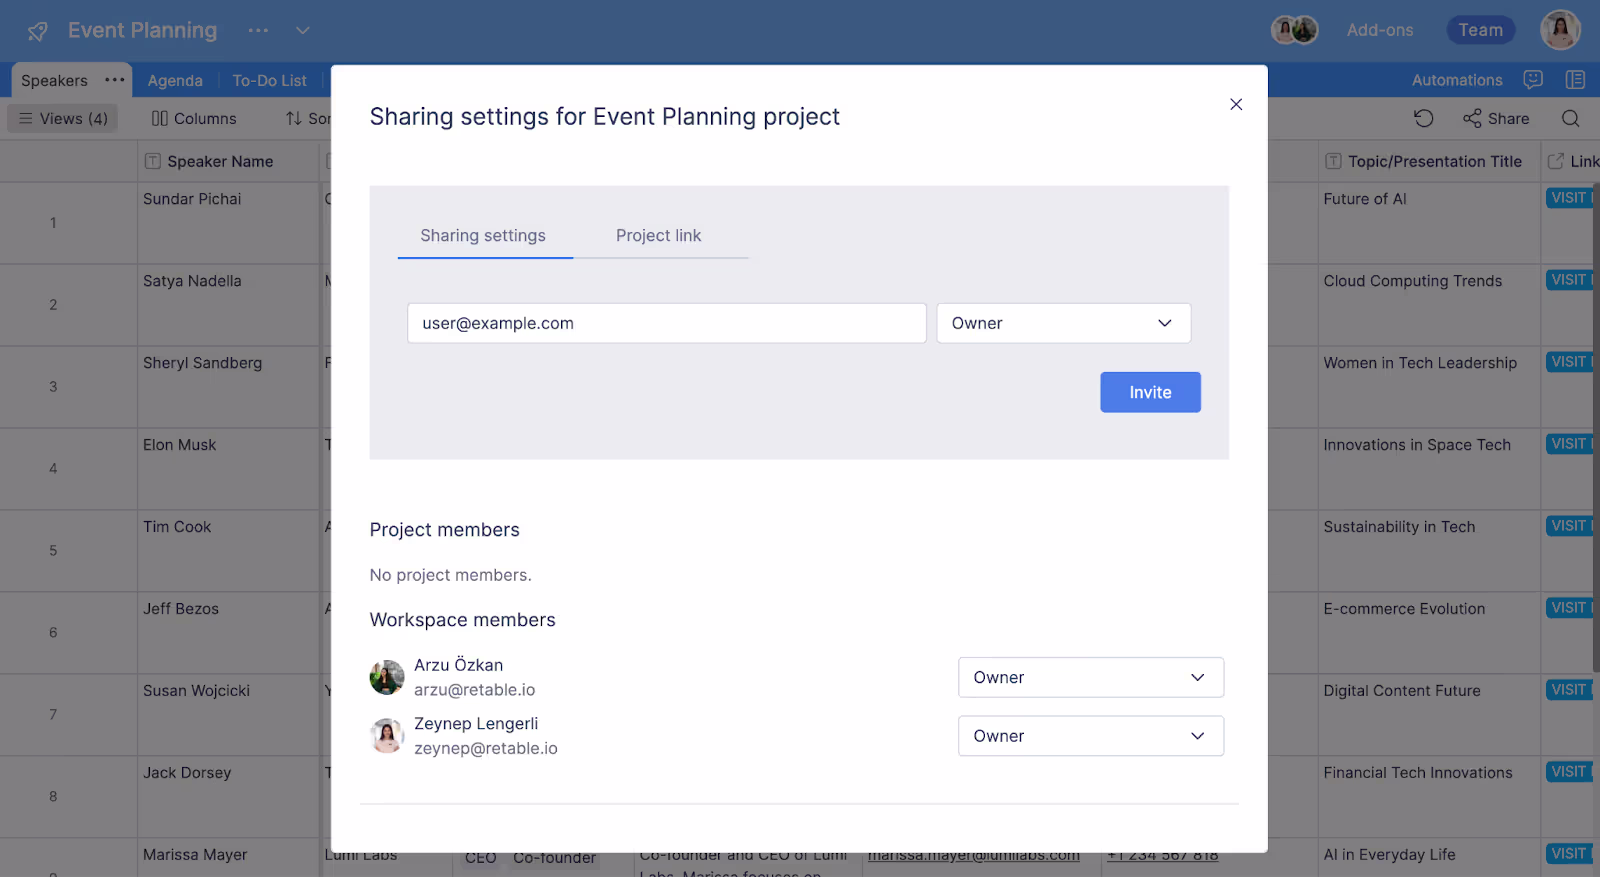Image resolution: width=1600 pixels, height=877 pixels.
Task: Click the Sundar Pichai cell
Action: (228, 223)
